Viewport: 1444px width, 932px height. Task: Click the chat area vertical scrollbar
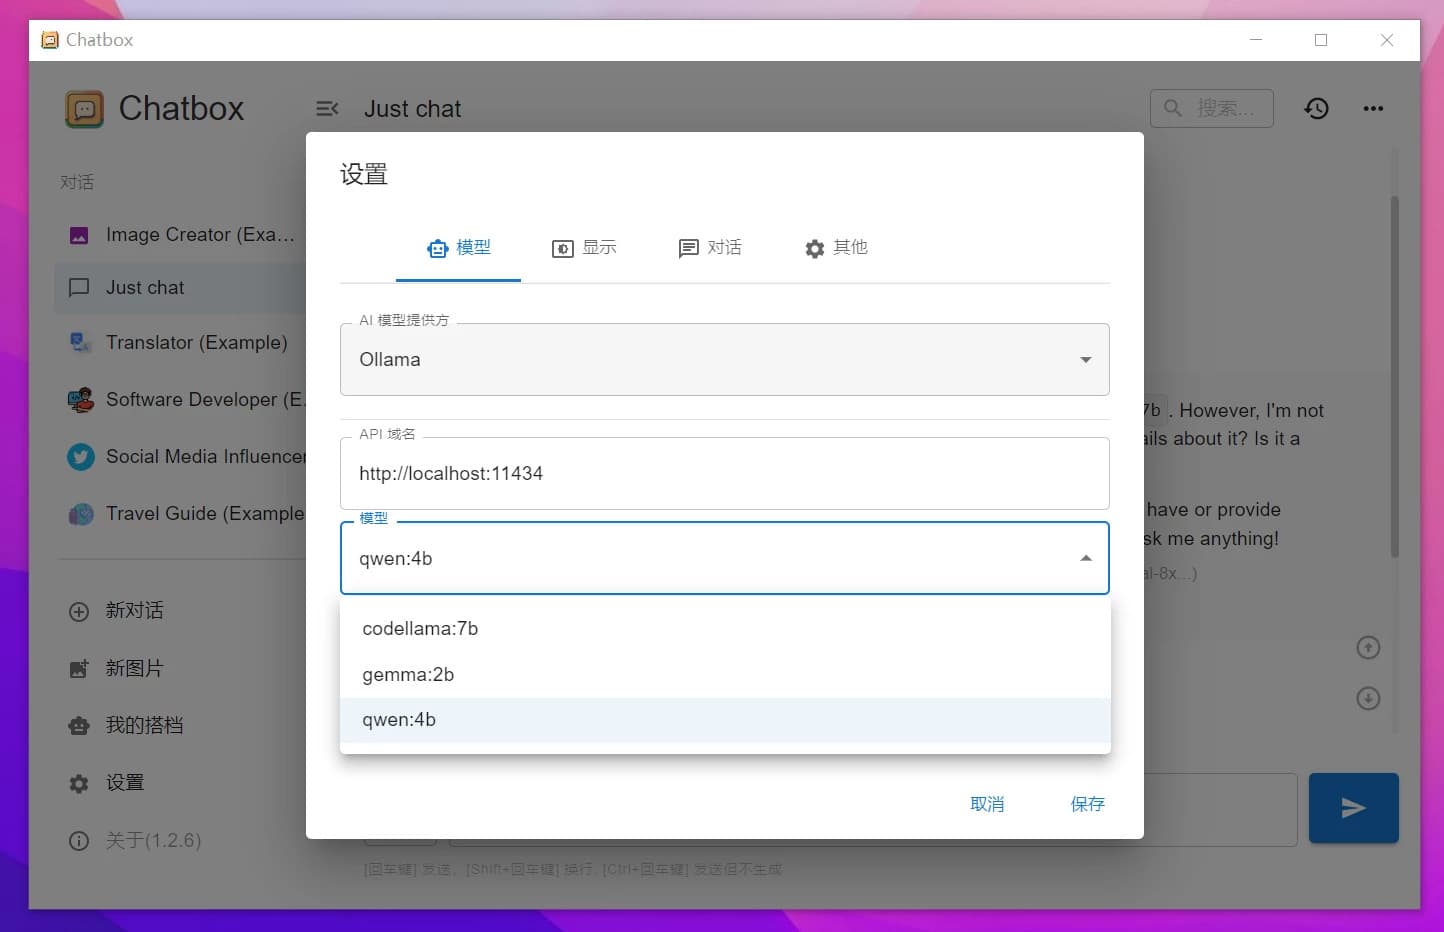click(x=1394, y=377)
